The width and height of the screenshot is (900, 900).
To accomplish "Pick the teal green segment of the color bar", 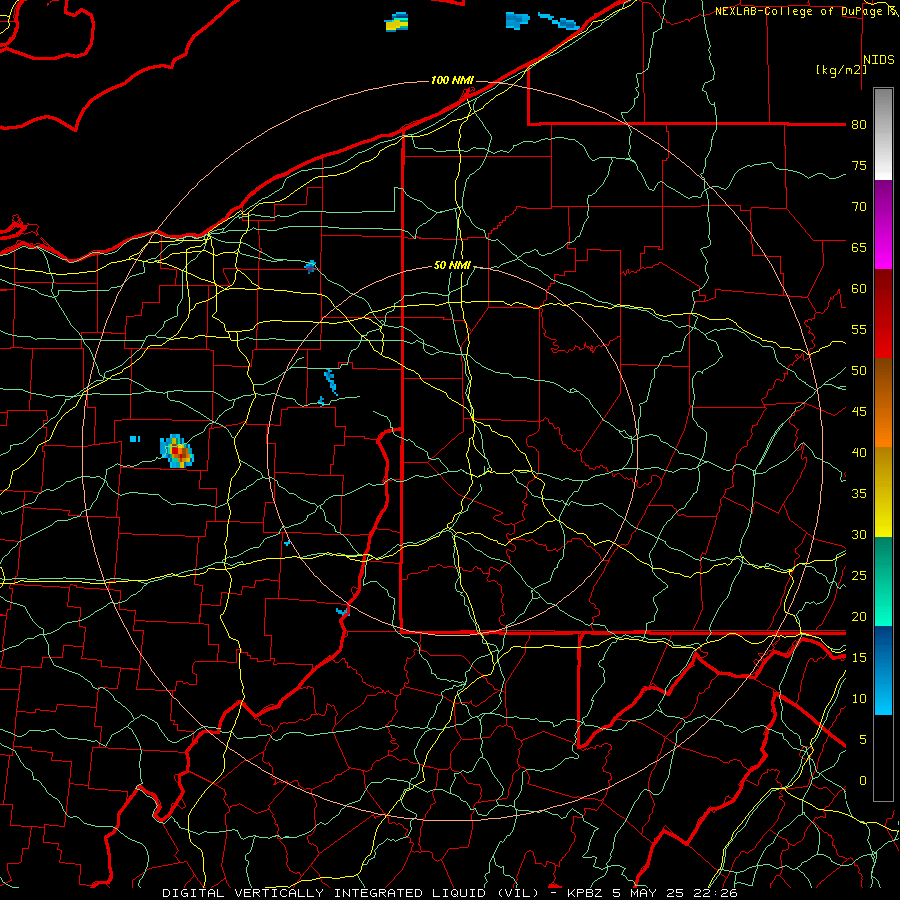I will (x=883, y=581).
